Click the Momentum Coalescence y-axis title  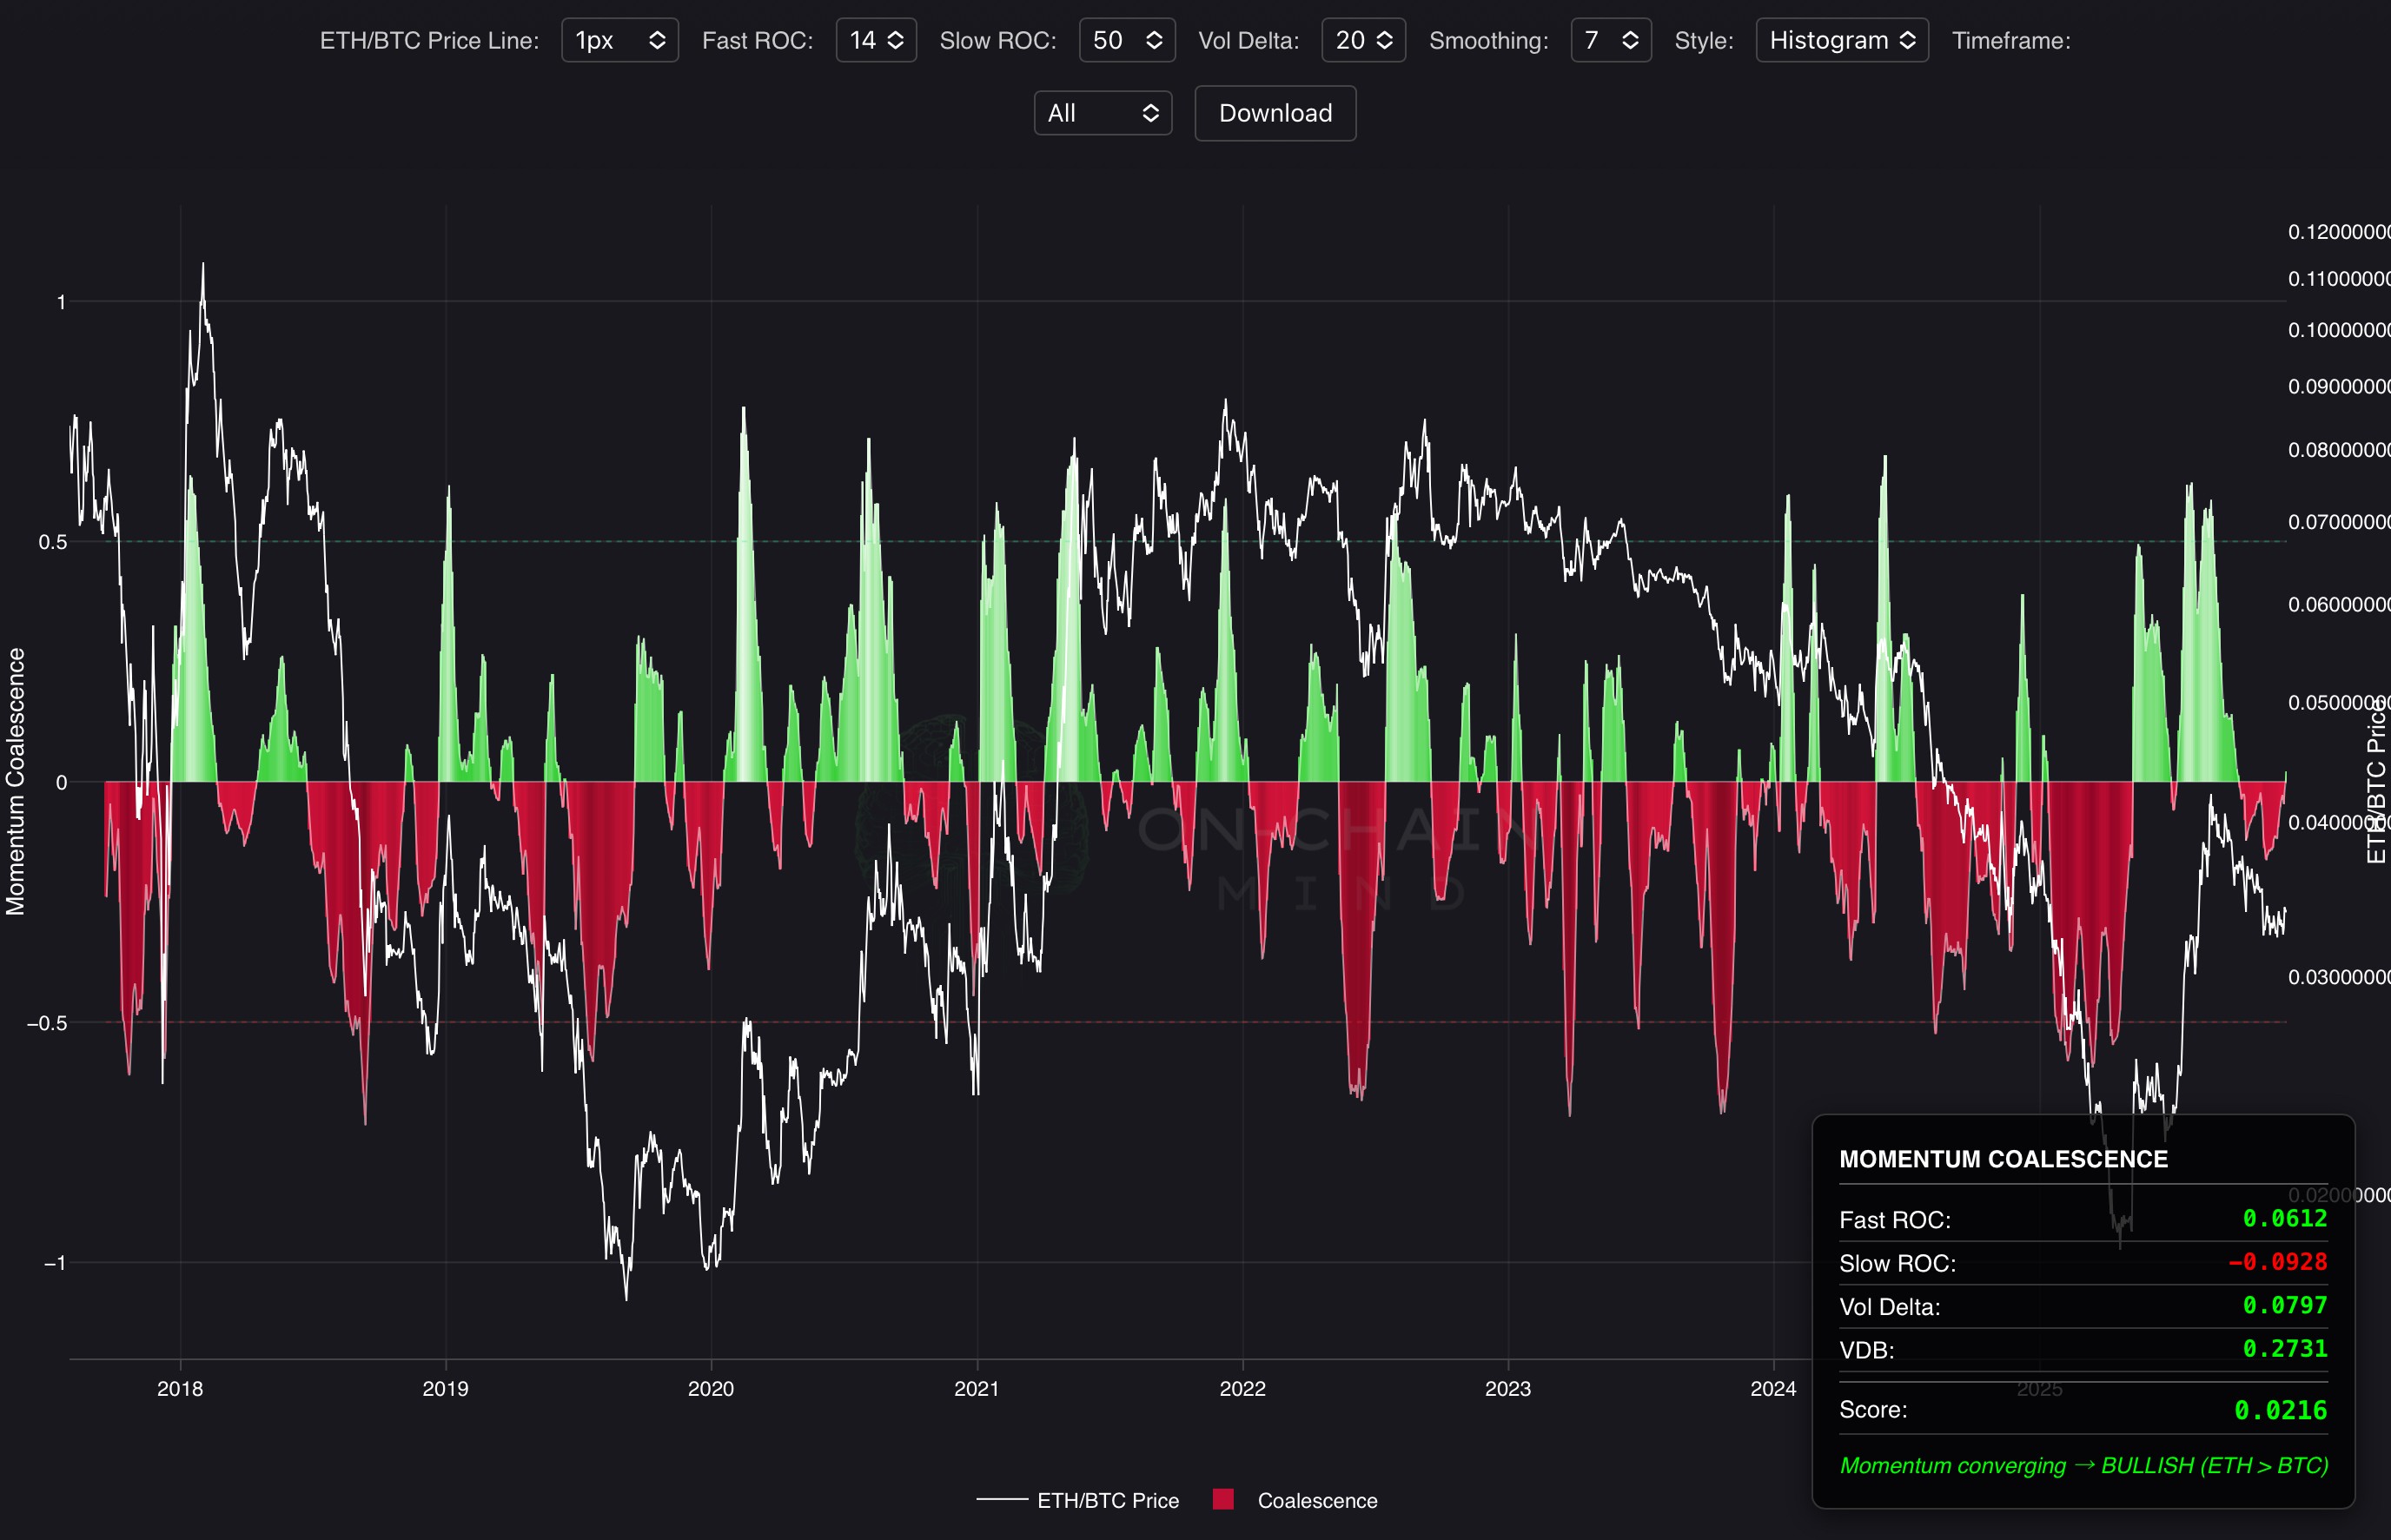[15, 781]
